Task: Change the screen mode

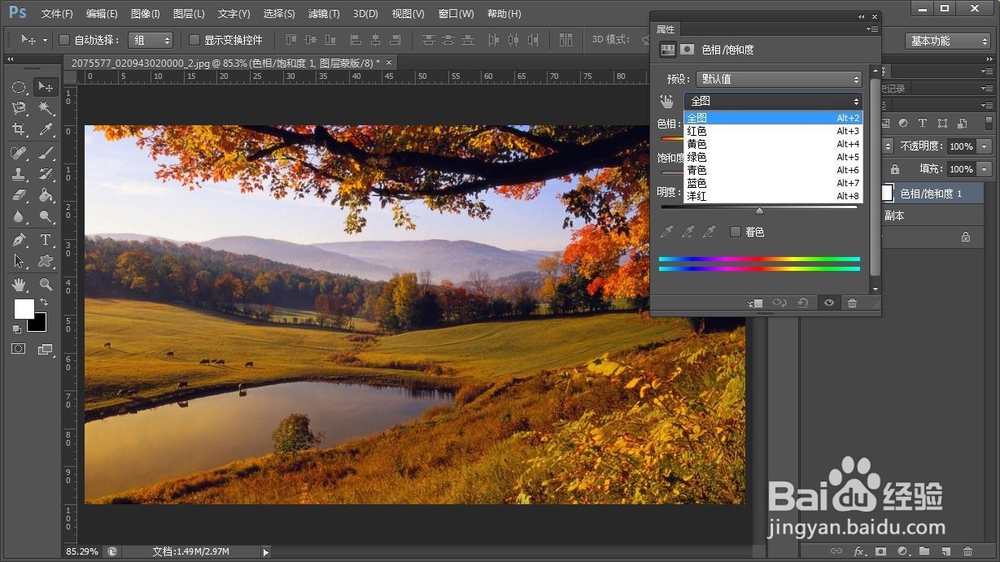Action: coord(45,349)
